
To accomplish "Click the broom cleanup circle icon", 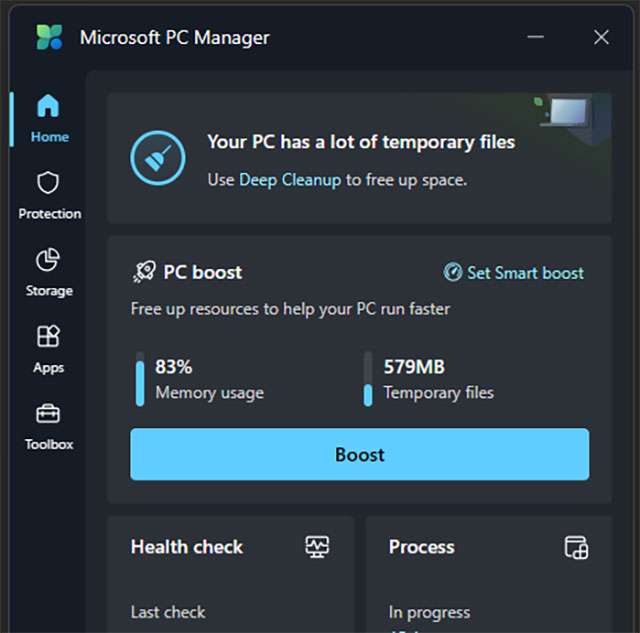I will pyautogui.click(x=158, y=158).
